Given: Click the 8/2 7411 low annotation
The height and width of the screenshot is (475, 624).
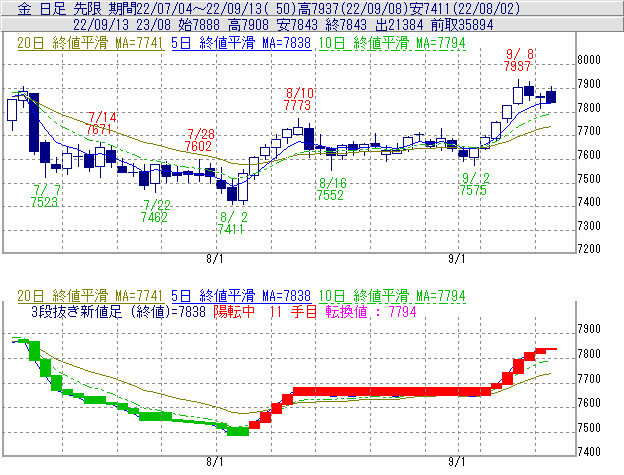Looking at the screenshot, I should [x=232, y=223].
